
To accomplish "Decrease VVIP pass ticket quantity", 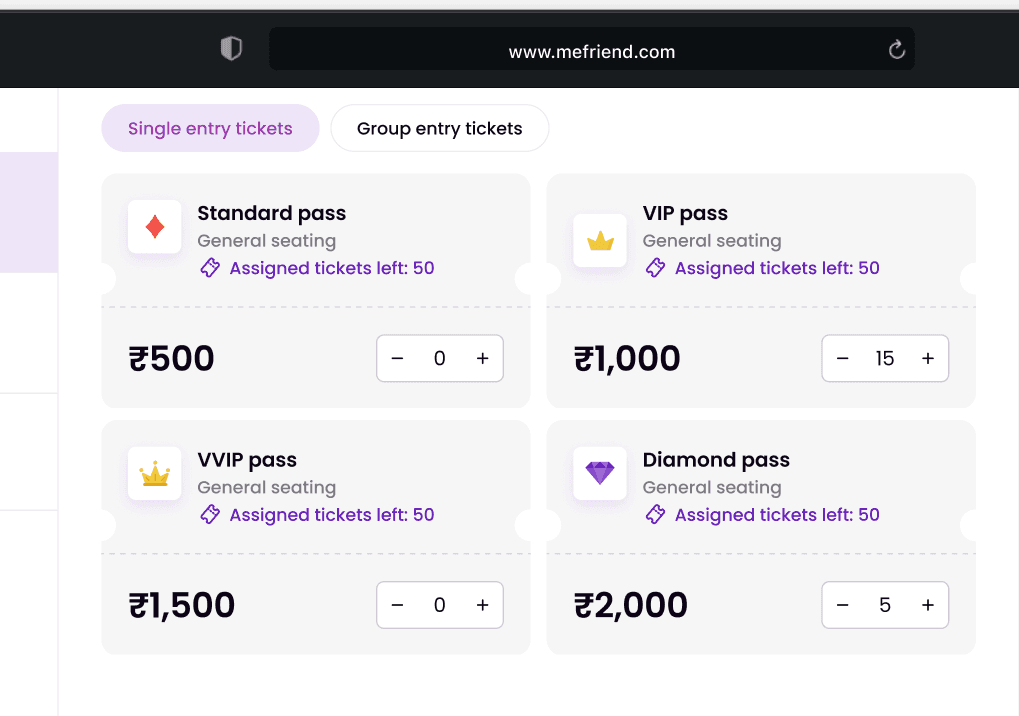I will pos(397,605).
